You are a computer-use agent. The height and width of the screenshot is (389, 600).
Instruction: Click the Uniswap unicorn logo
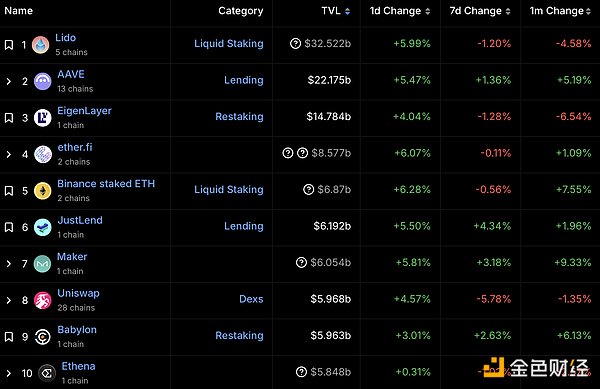pos(42,300)
